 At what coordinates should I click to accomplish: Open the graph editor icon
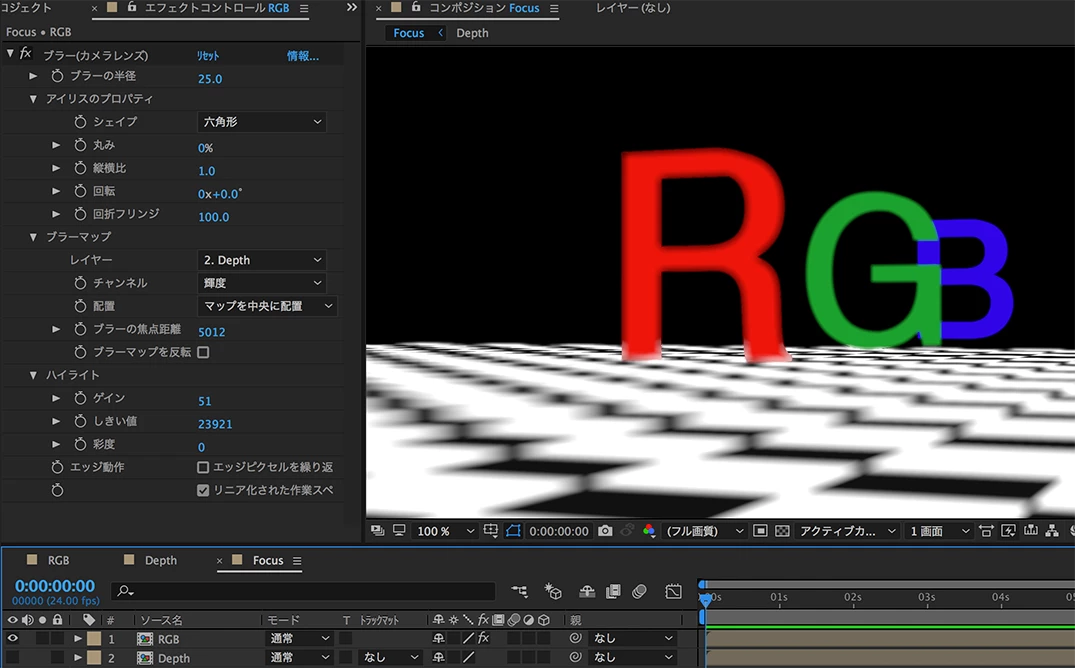point(673,591)
